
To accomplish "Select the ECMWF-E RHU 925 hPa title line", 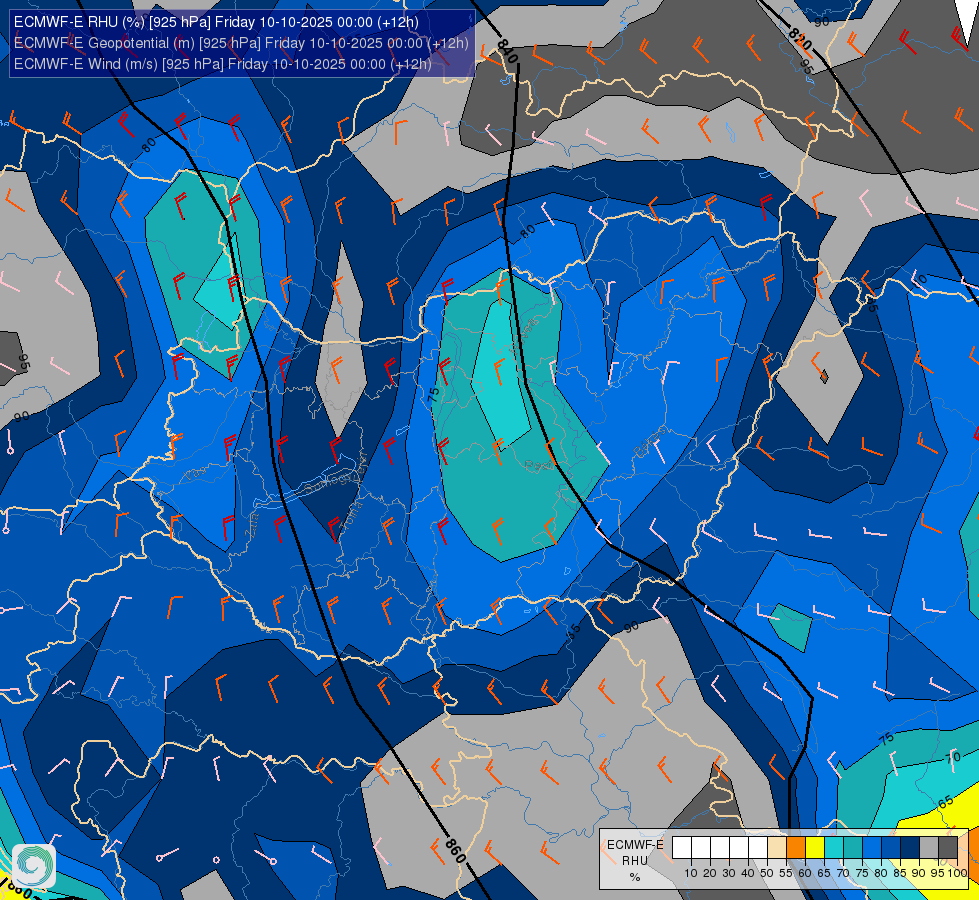I will [x=216, y=22].
